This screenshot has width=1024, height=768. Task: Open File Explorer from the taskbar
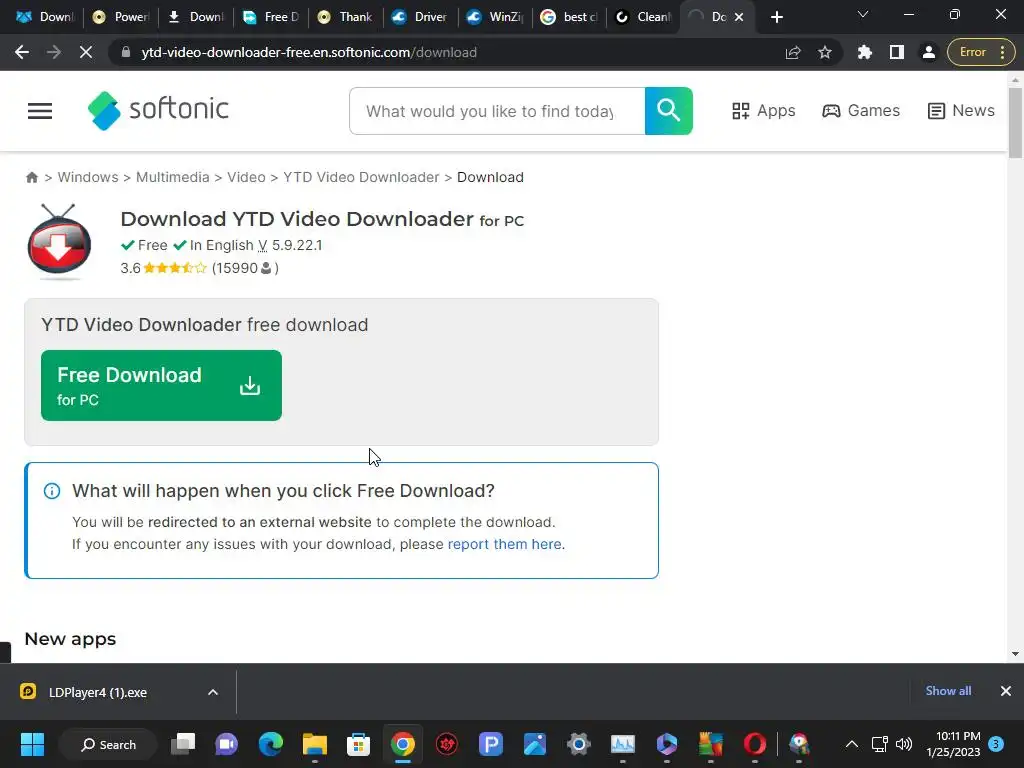314,744
